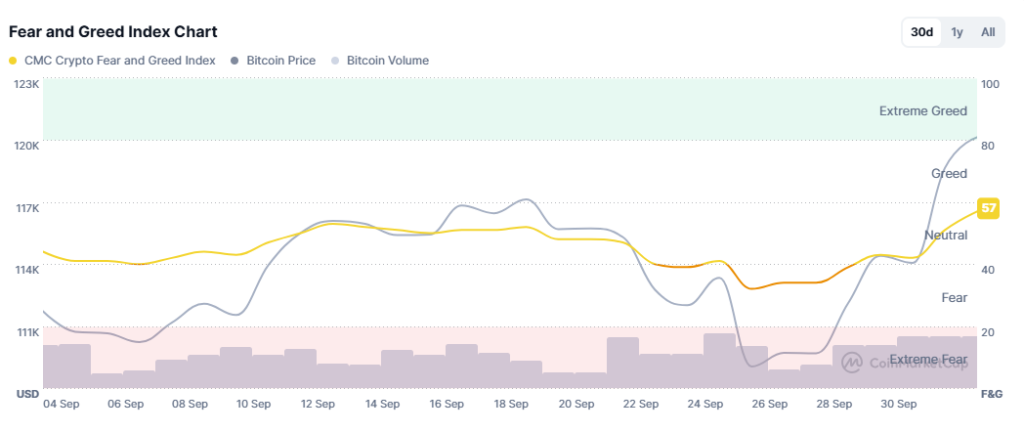Screen dimensions: 1024x432
Task: Switch to the 30d time range
Action: (921, 32)
